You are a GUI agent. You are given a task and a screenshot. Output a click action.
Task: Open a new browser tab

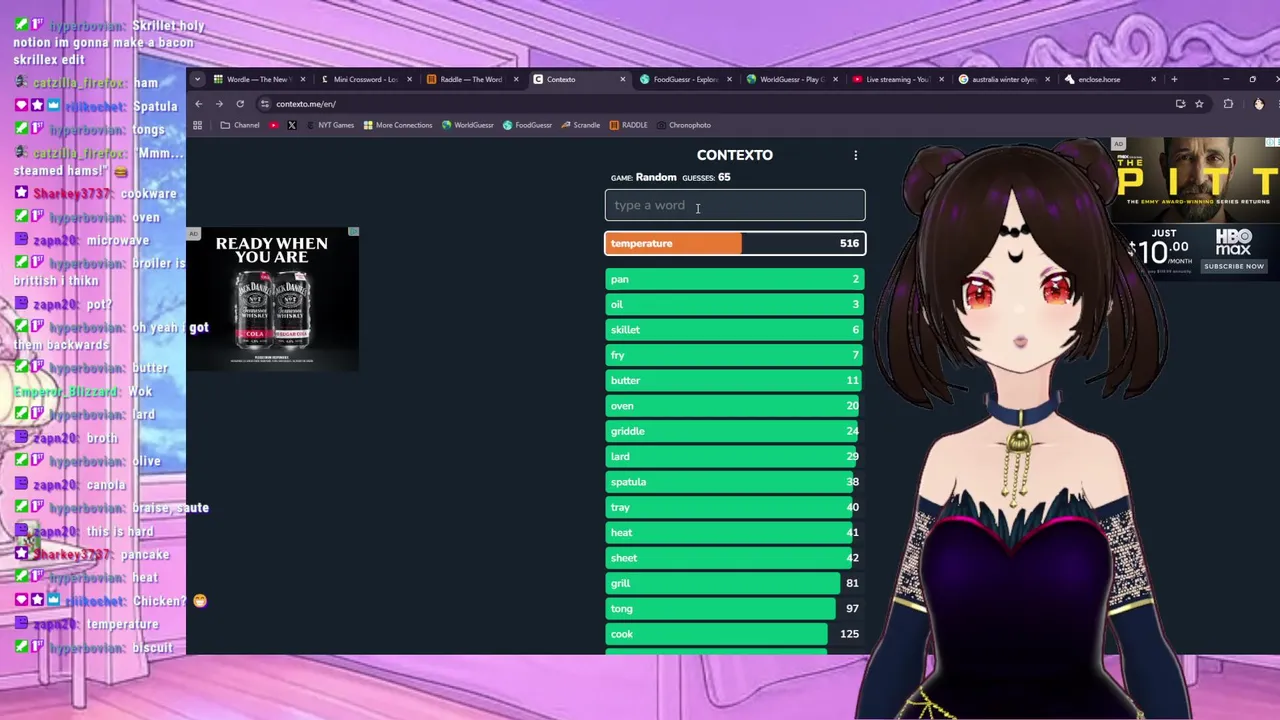click(1174, 79)
